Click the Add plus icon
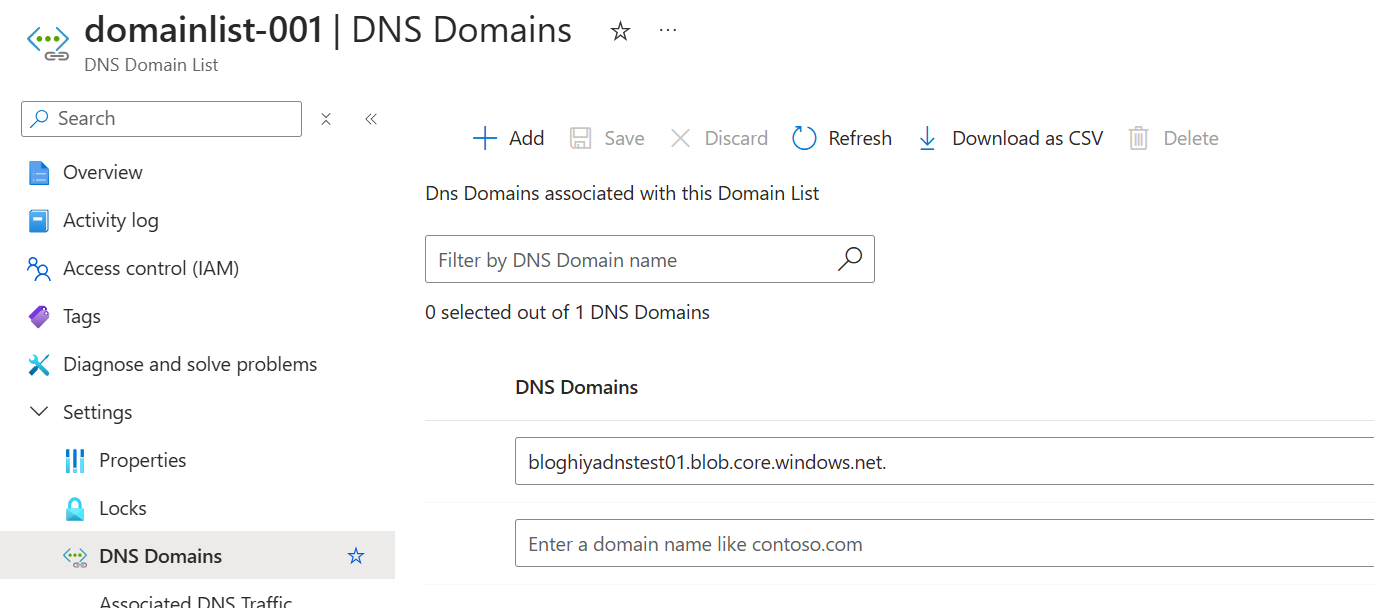 point(485,138)
